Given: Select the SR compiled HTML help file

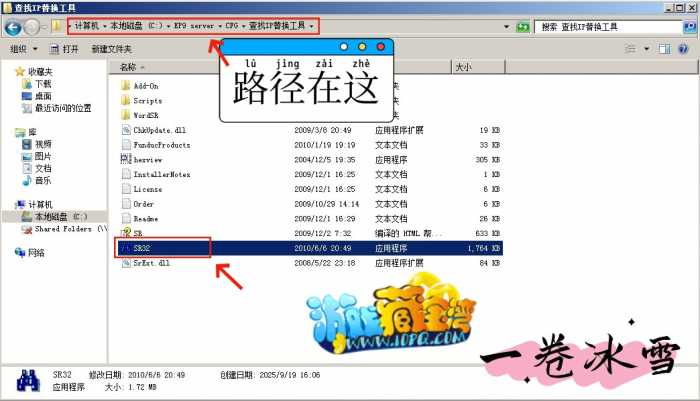Looking at the screenshot, I should click(x=139, y=232).
